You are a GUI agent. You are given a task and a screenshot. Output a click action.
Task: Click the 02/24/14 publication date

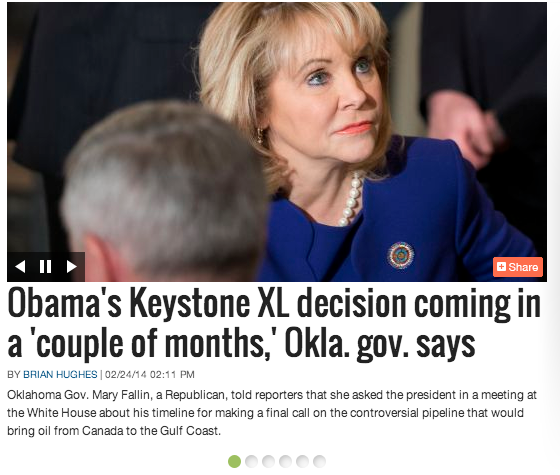[126, 374]
